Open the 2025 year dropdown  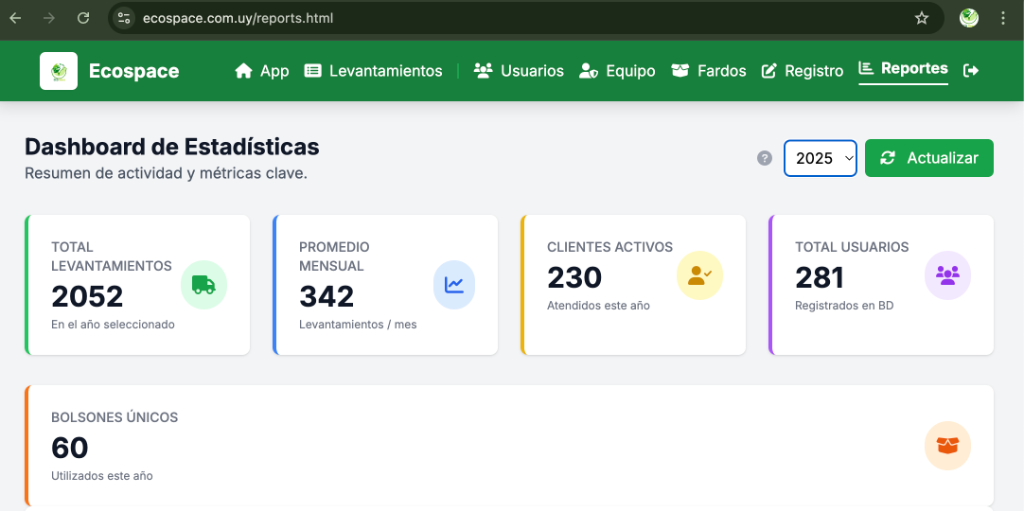(x=820, y=158)
